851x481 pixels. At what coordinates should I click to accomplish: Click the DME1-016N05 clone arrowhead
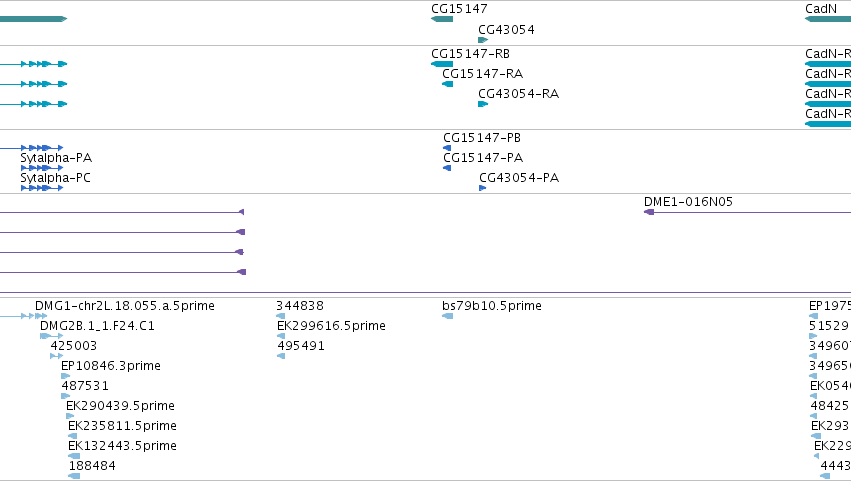[x=649, y=212]
